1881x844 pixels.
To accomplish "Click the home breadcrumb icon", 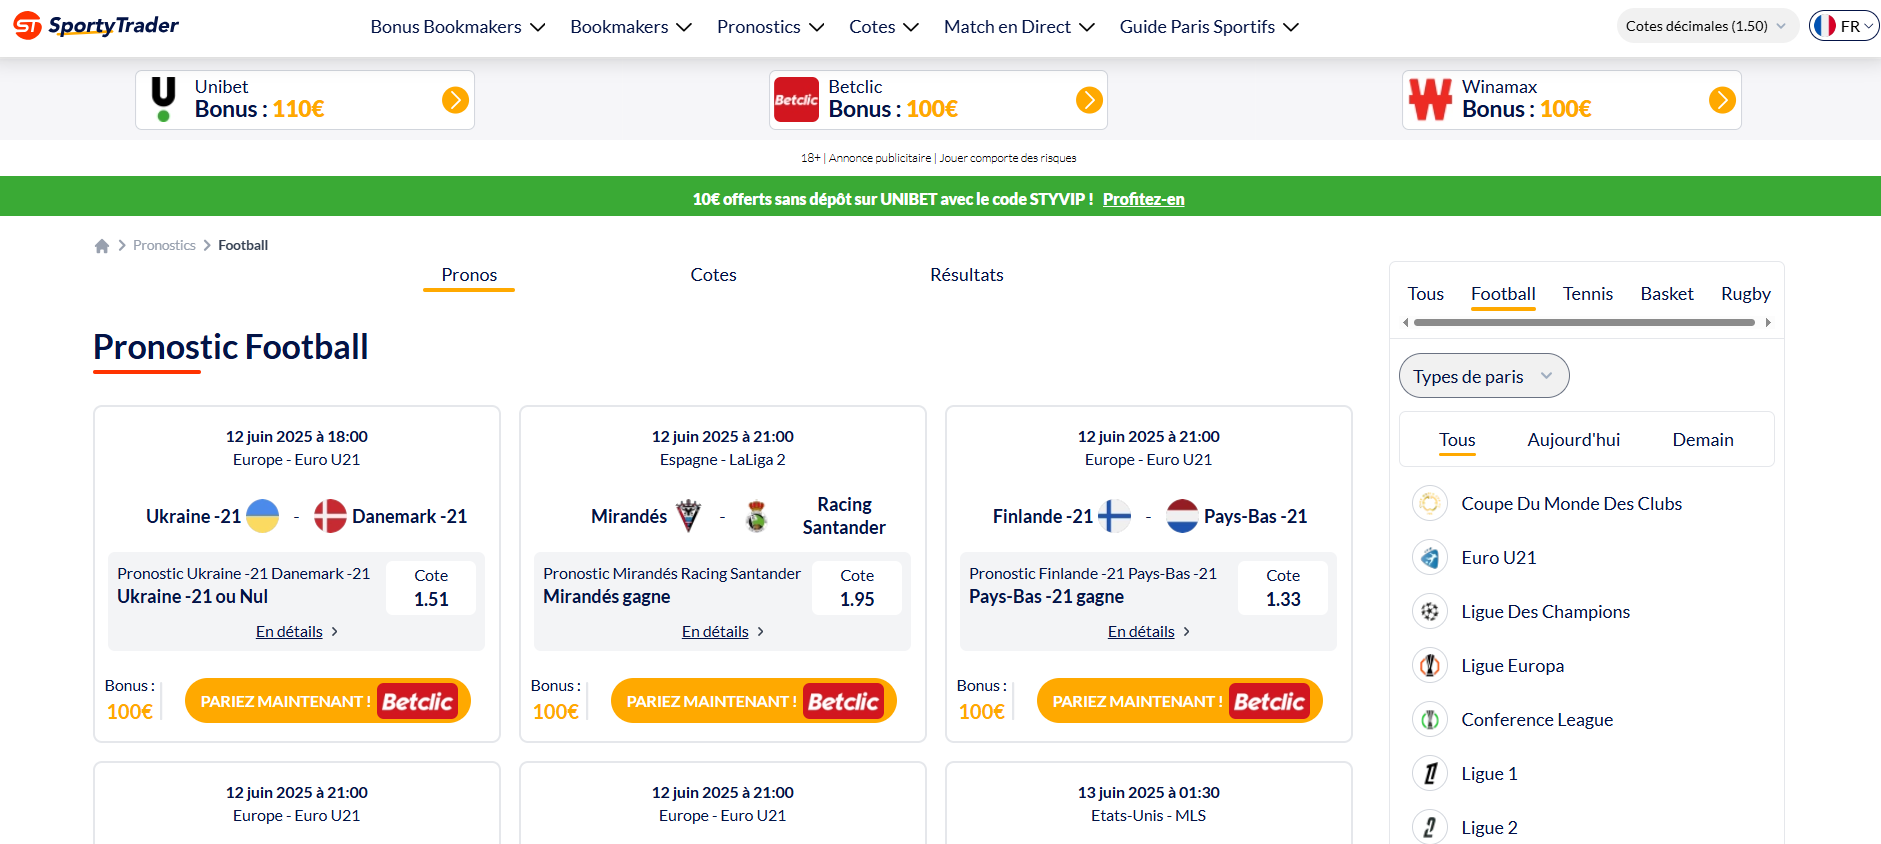I will (x=102, y=246).
